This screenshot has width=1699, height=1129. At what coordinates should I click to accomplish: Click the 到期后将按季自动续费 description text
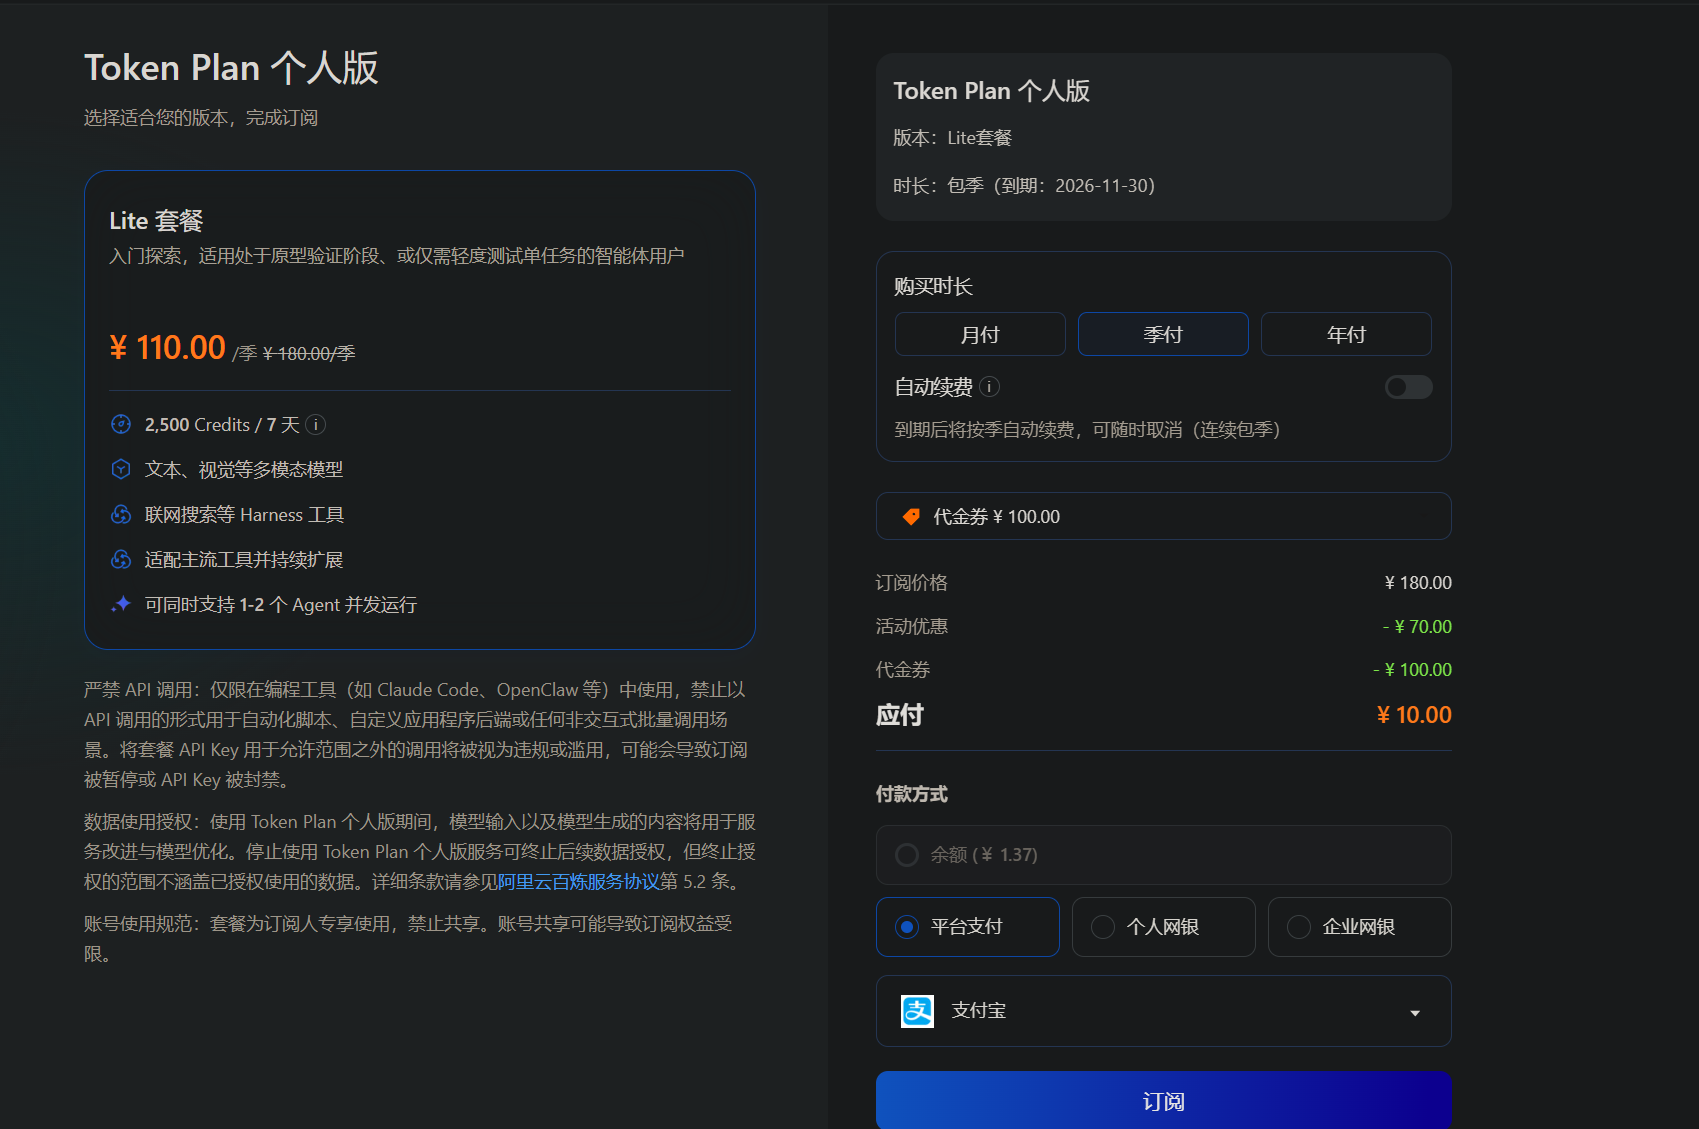pyautogui.click(x=1087, y=430)
